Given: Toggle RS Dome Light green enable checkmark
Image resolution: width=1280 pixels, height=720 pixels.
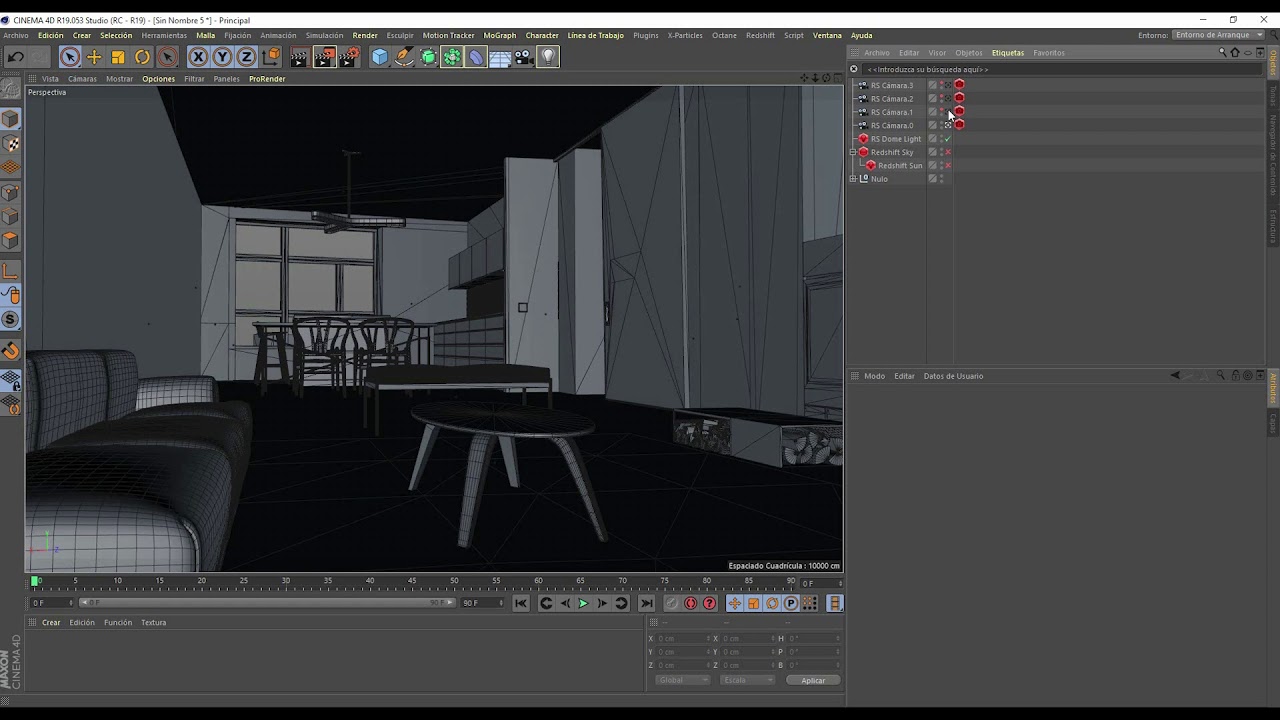Looking at the screenshot, I should pyautogui.click(x=948, y=139).
